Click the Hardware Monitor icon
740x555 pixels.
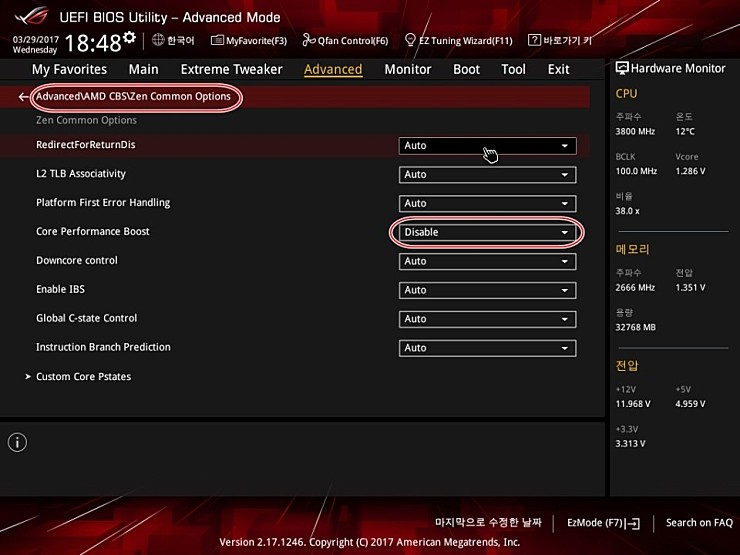click(622, 68)
